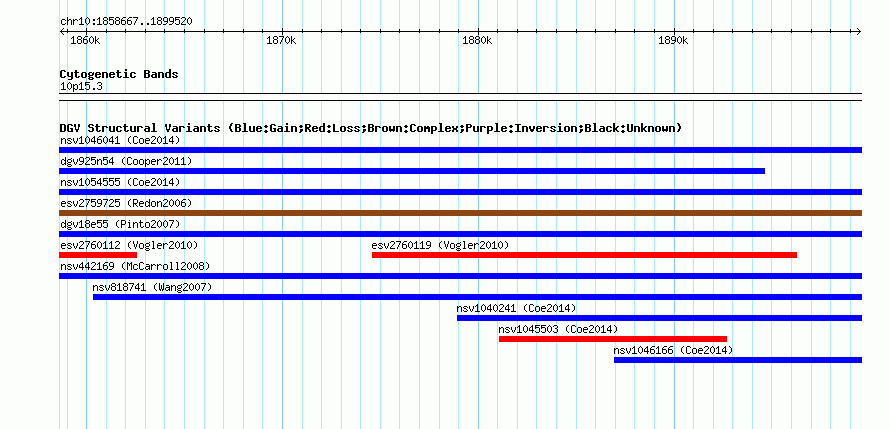Select the blue dgv18e55 gain bar
890x429 pixels.
pyautogui.click(x=460, y=234)
